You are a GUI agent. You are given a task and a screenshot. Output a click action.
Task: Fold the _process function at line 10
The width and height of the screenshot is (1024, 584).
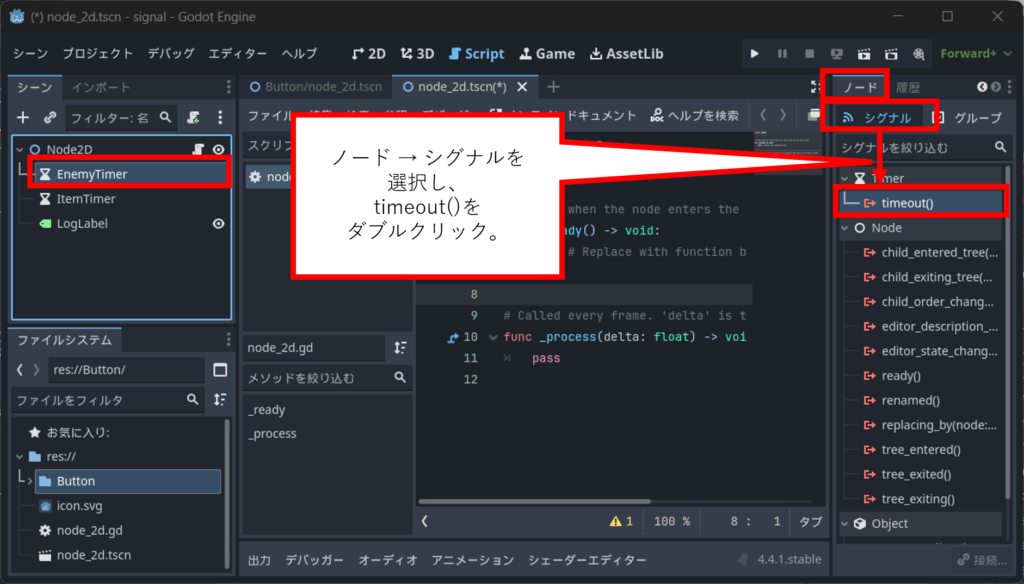point(493,337)
